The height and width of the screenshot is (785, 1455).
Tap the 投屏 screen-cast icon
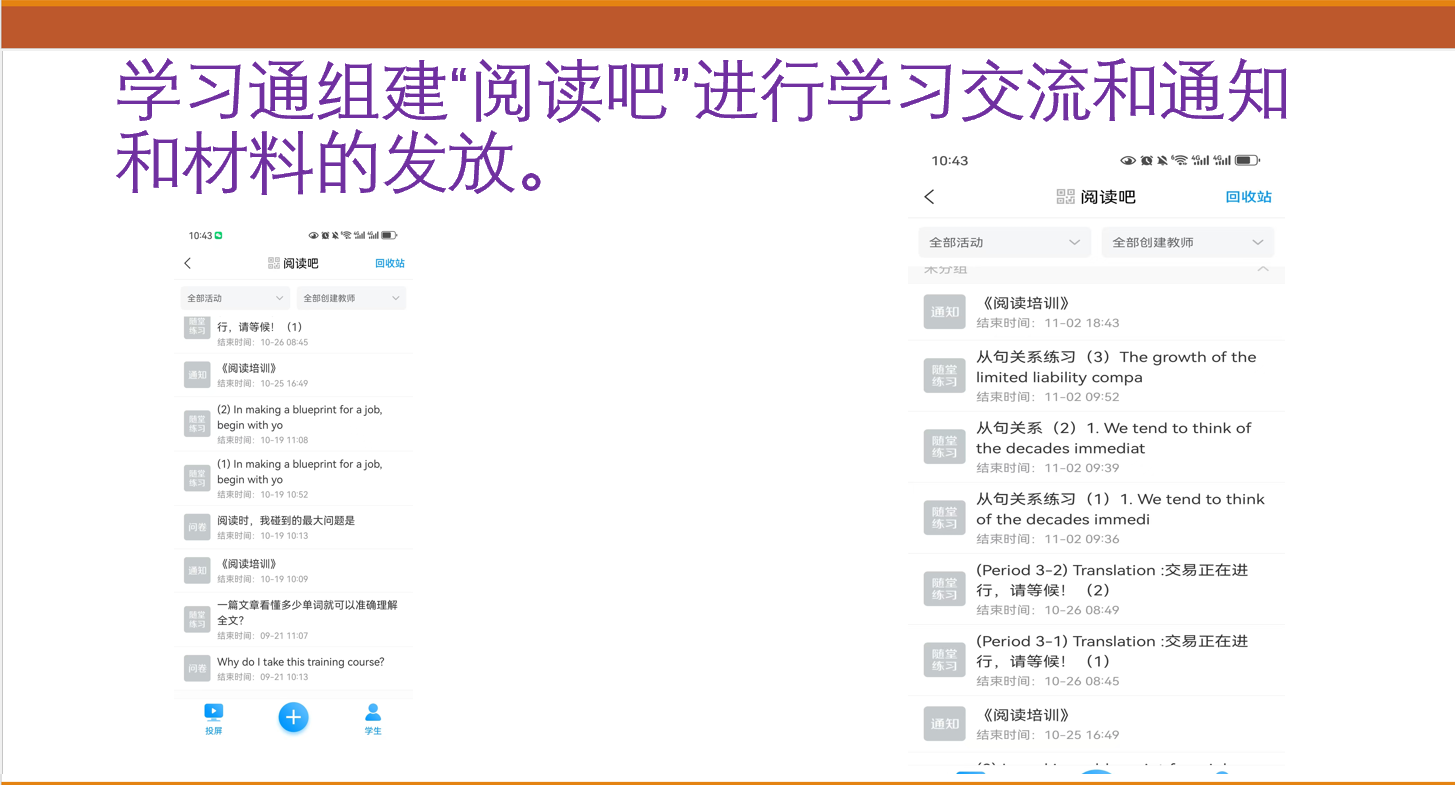pos(213,718)
